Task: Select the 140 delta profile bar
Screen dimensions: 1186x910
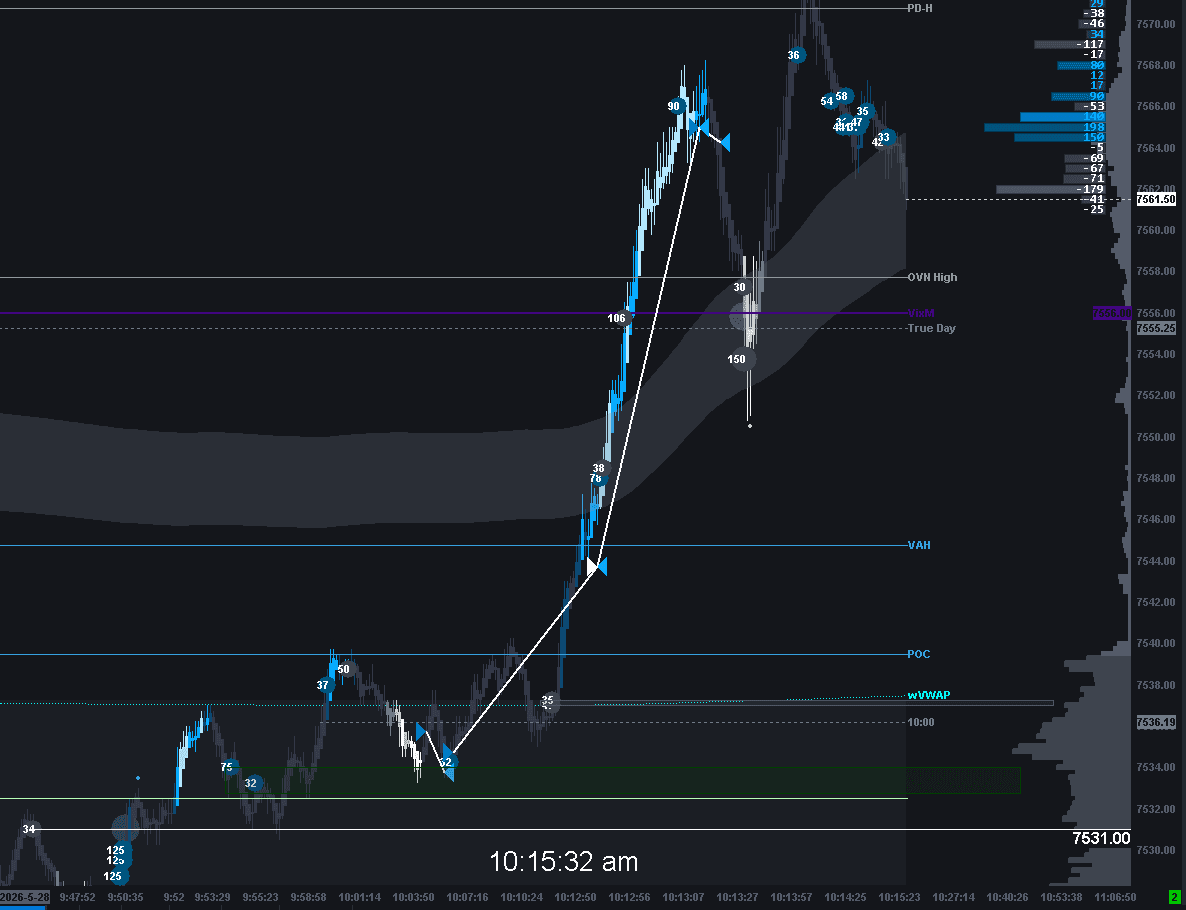Action: (1062, 117)
